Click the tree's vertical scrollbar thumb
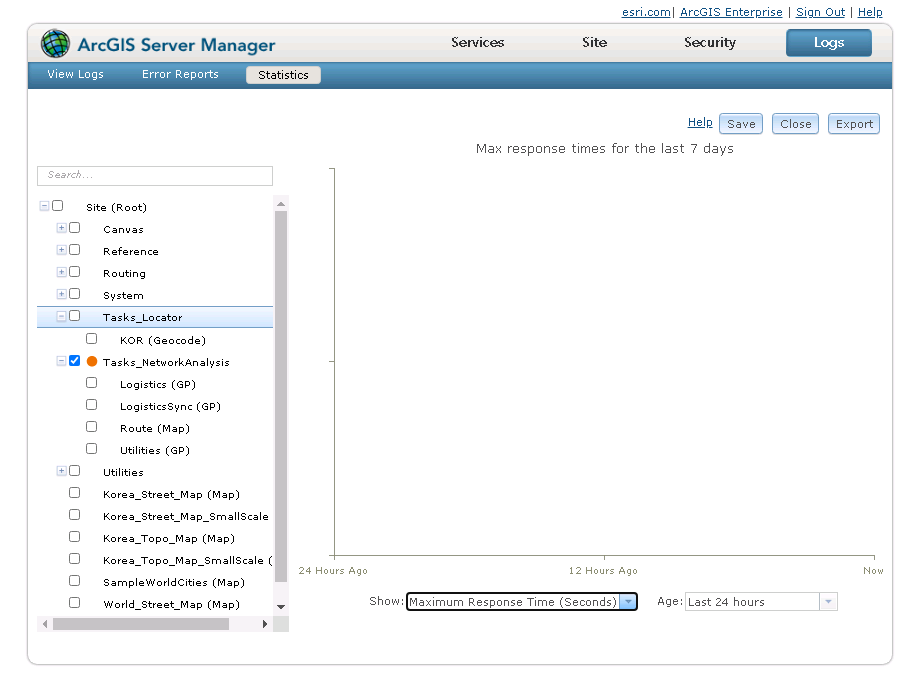Image resolution: width=919 pixels, height=675 pixels. (x=281, y=396)
